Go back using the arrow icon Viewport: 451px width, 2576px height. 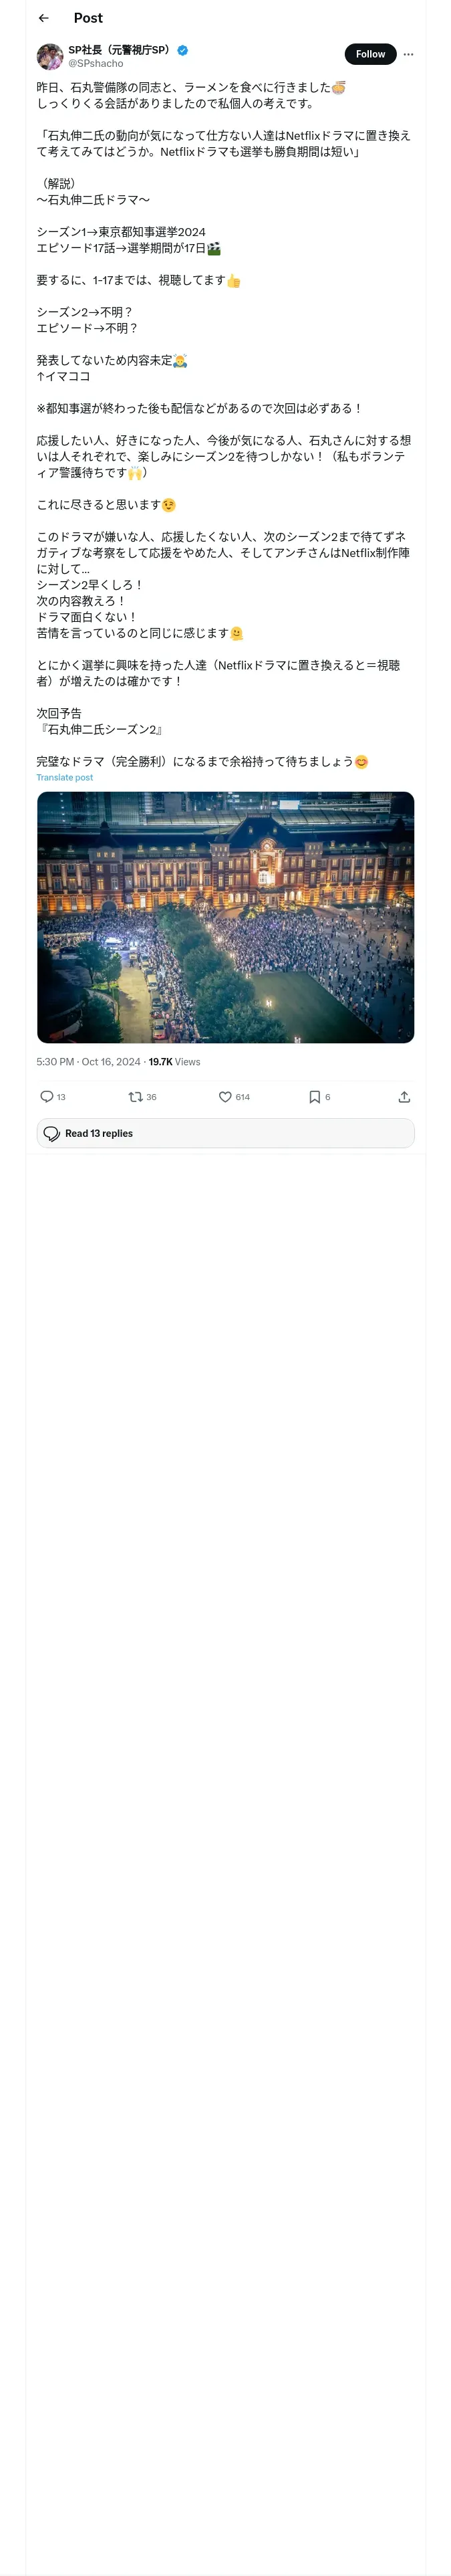tap(43, 18)
